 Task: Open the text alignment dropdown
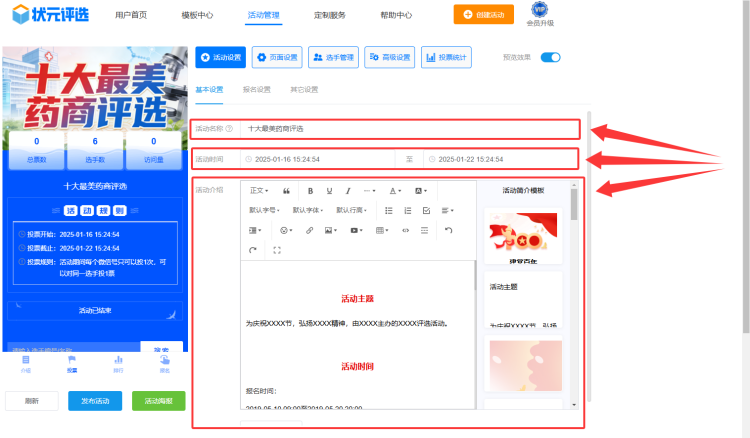447,210
